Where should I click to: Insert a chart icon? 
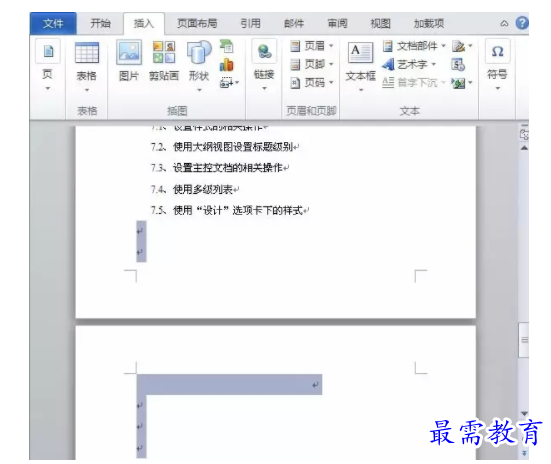(227, 65)
